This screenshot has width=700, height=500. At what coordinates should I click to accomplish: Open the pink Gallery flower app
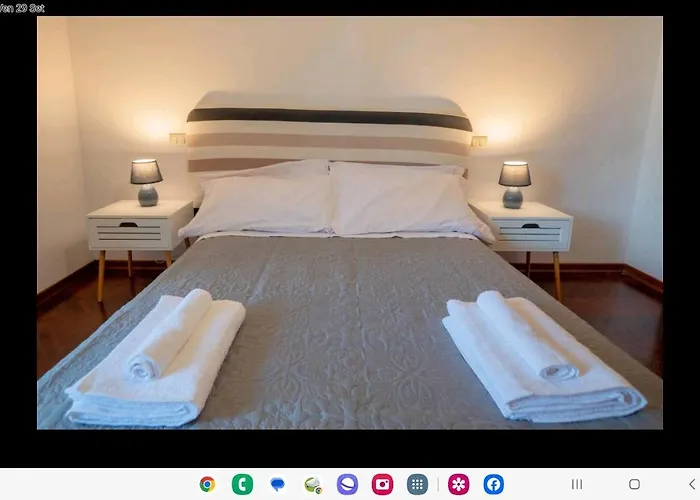(458, 484)
